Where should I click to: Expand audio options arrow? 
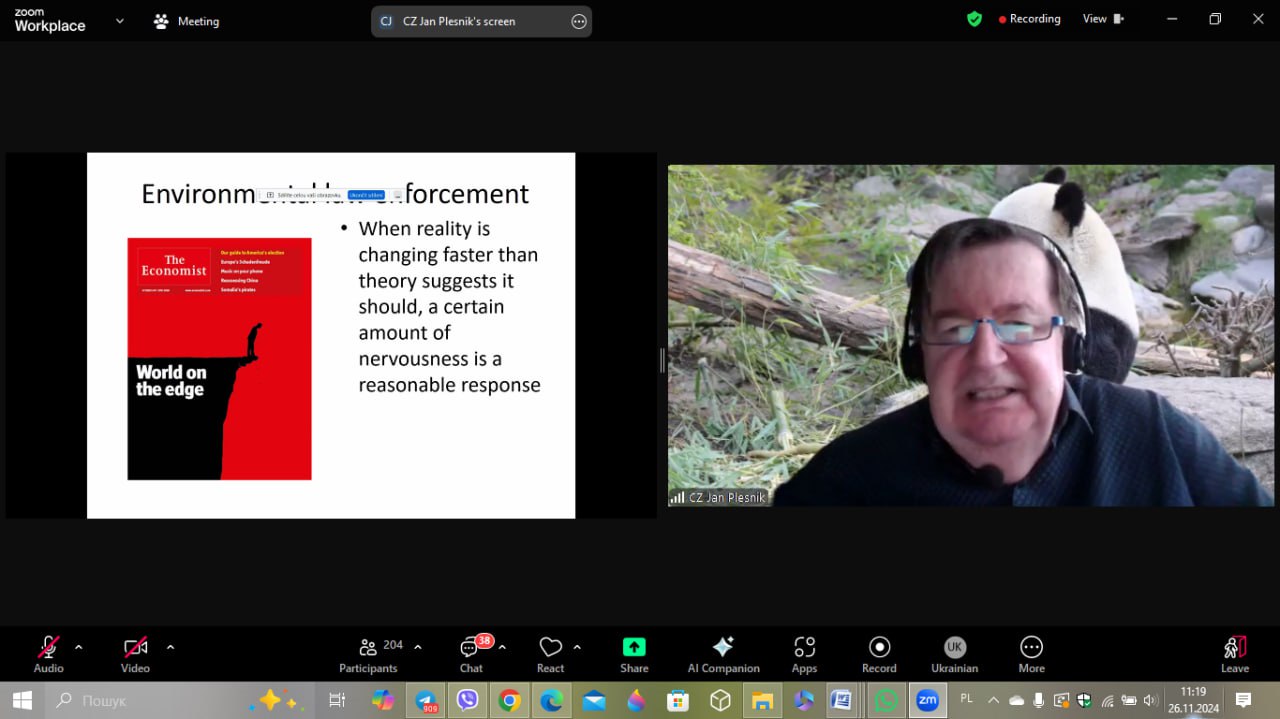pyautogui.click(x=79, y=647)
